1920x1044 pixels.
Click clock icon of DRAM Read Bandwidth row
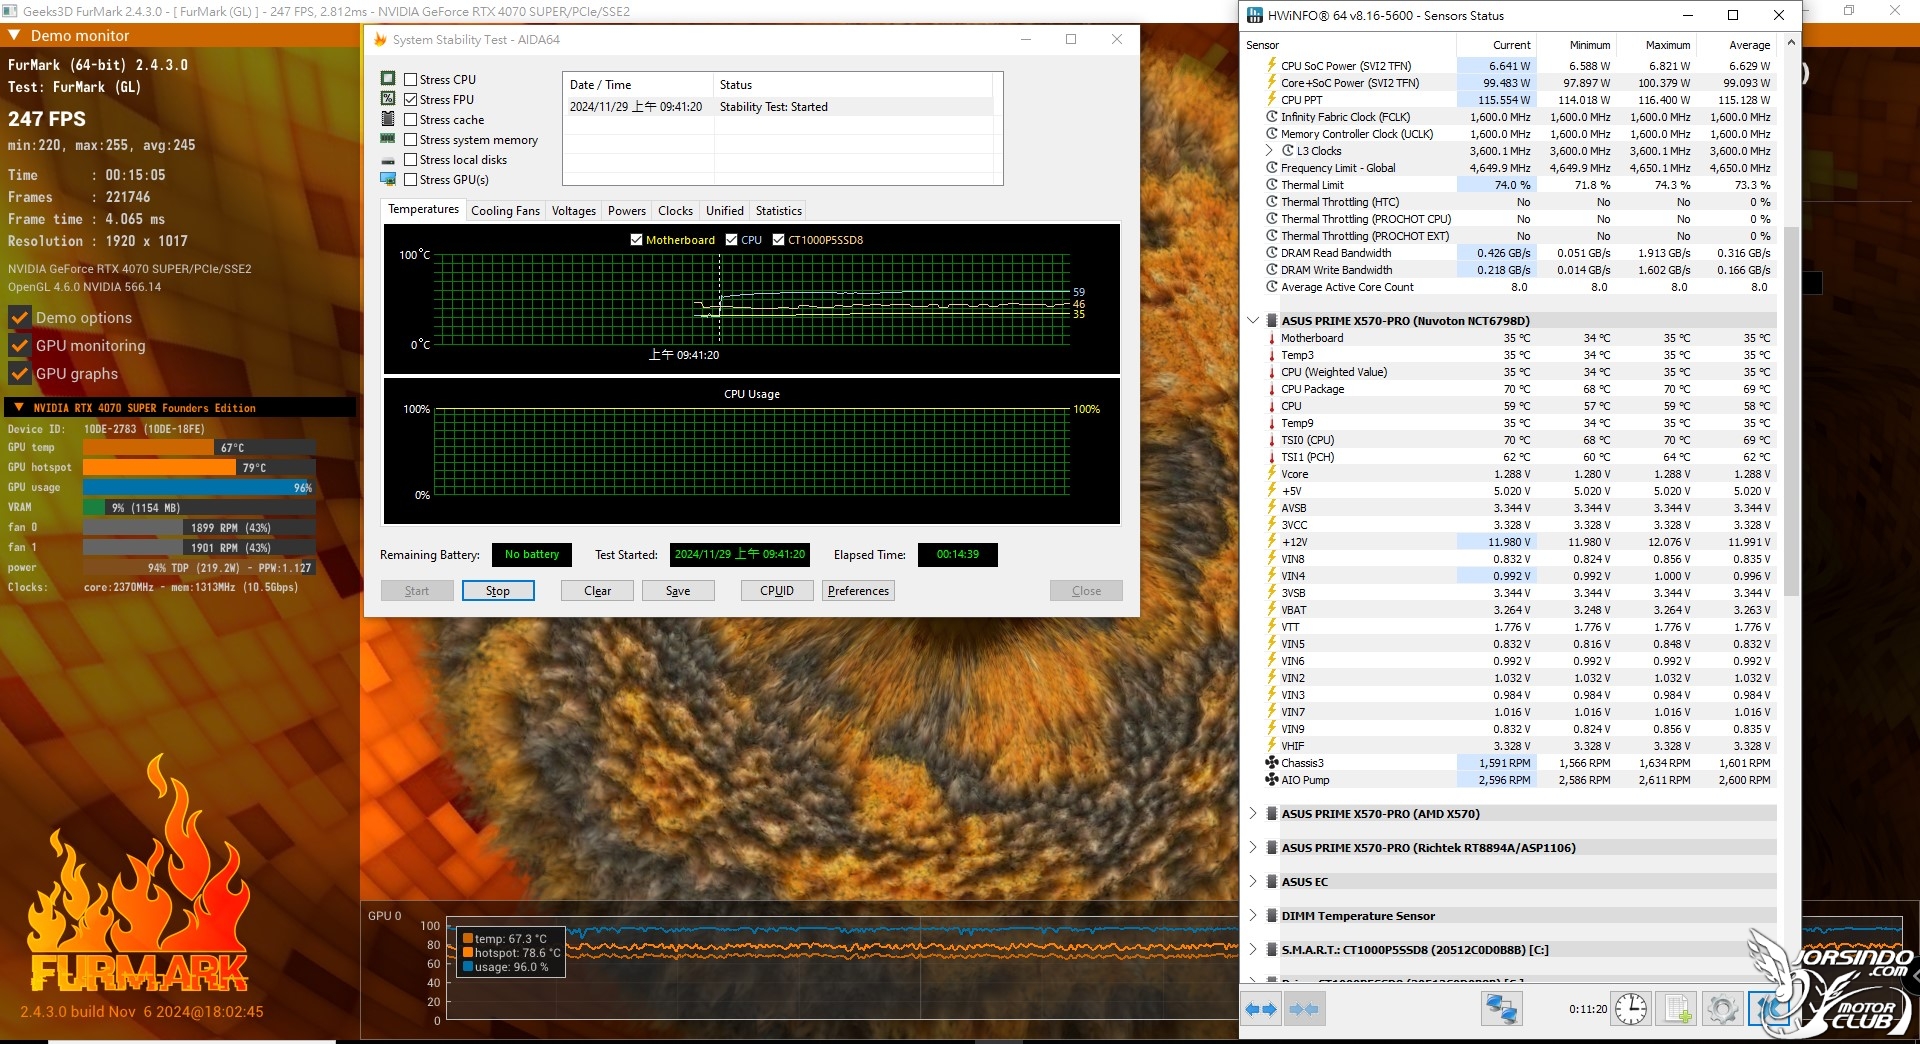[1272, 253]
